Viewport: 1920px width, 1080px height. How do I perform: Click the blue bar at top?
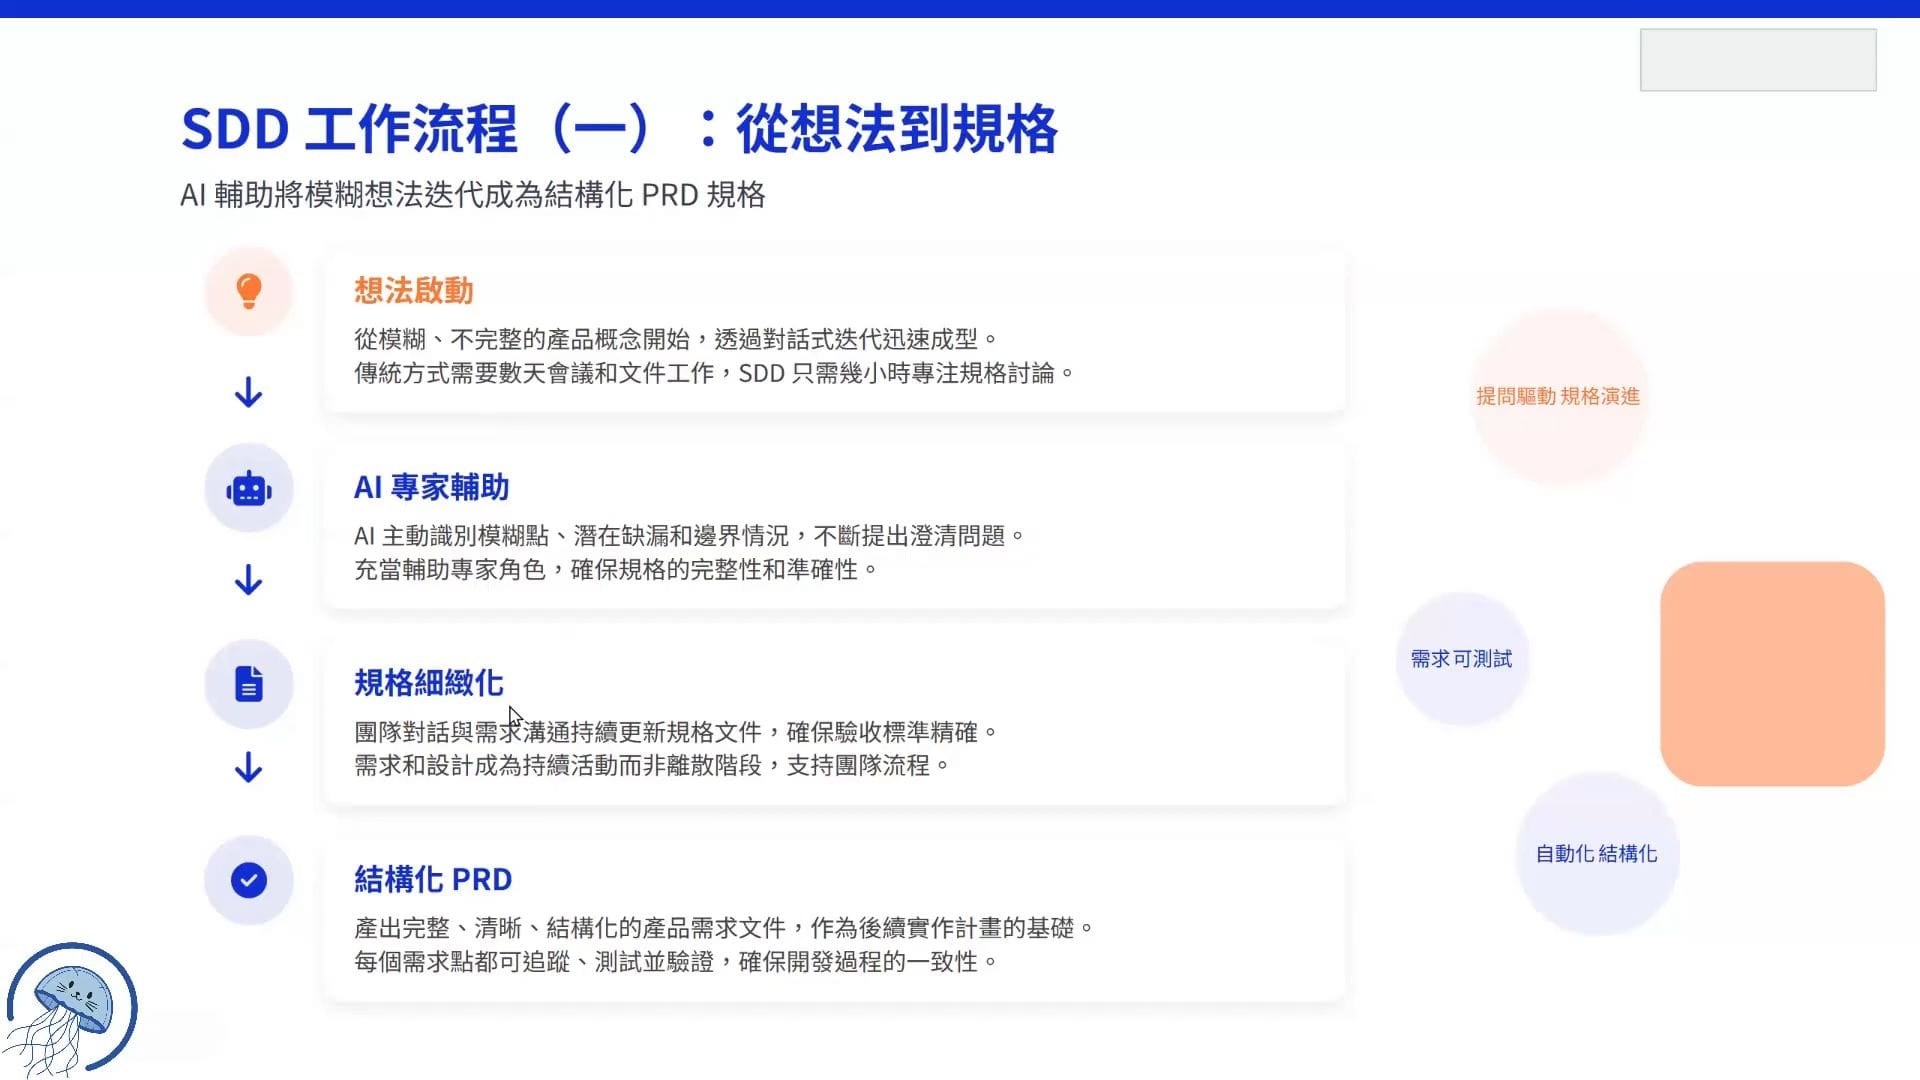(960, 8)
